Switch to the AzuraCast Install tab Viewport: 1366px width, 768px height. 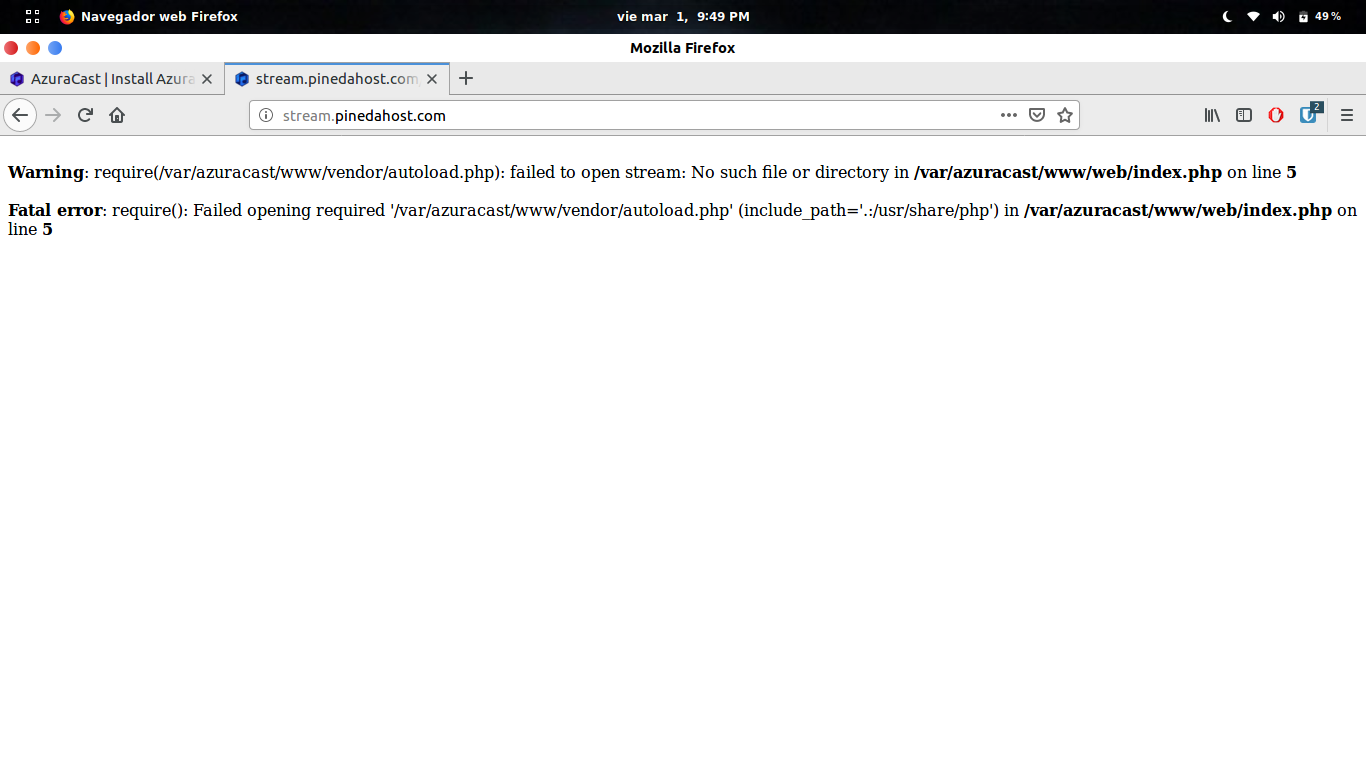(x=105, y=78)
